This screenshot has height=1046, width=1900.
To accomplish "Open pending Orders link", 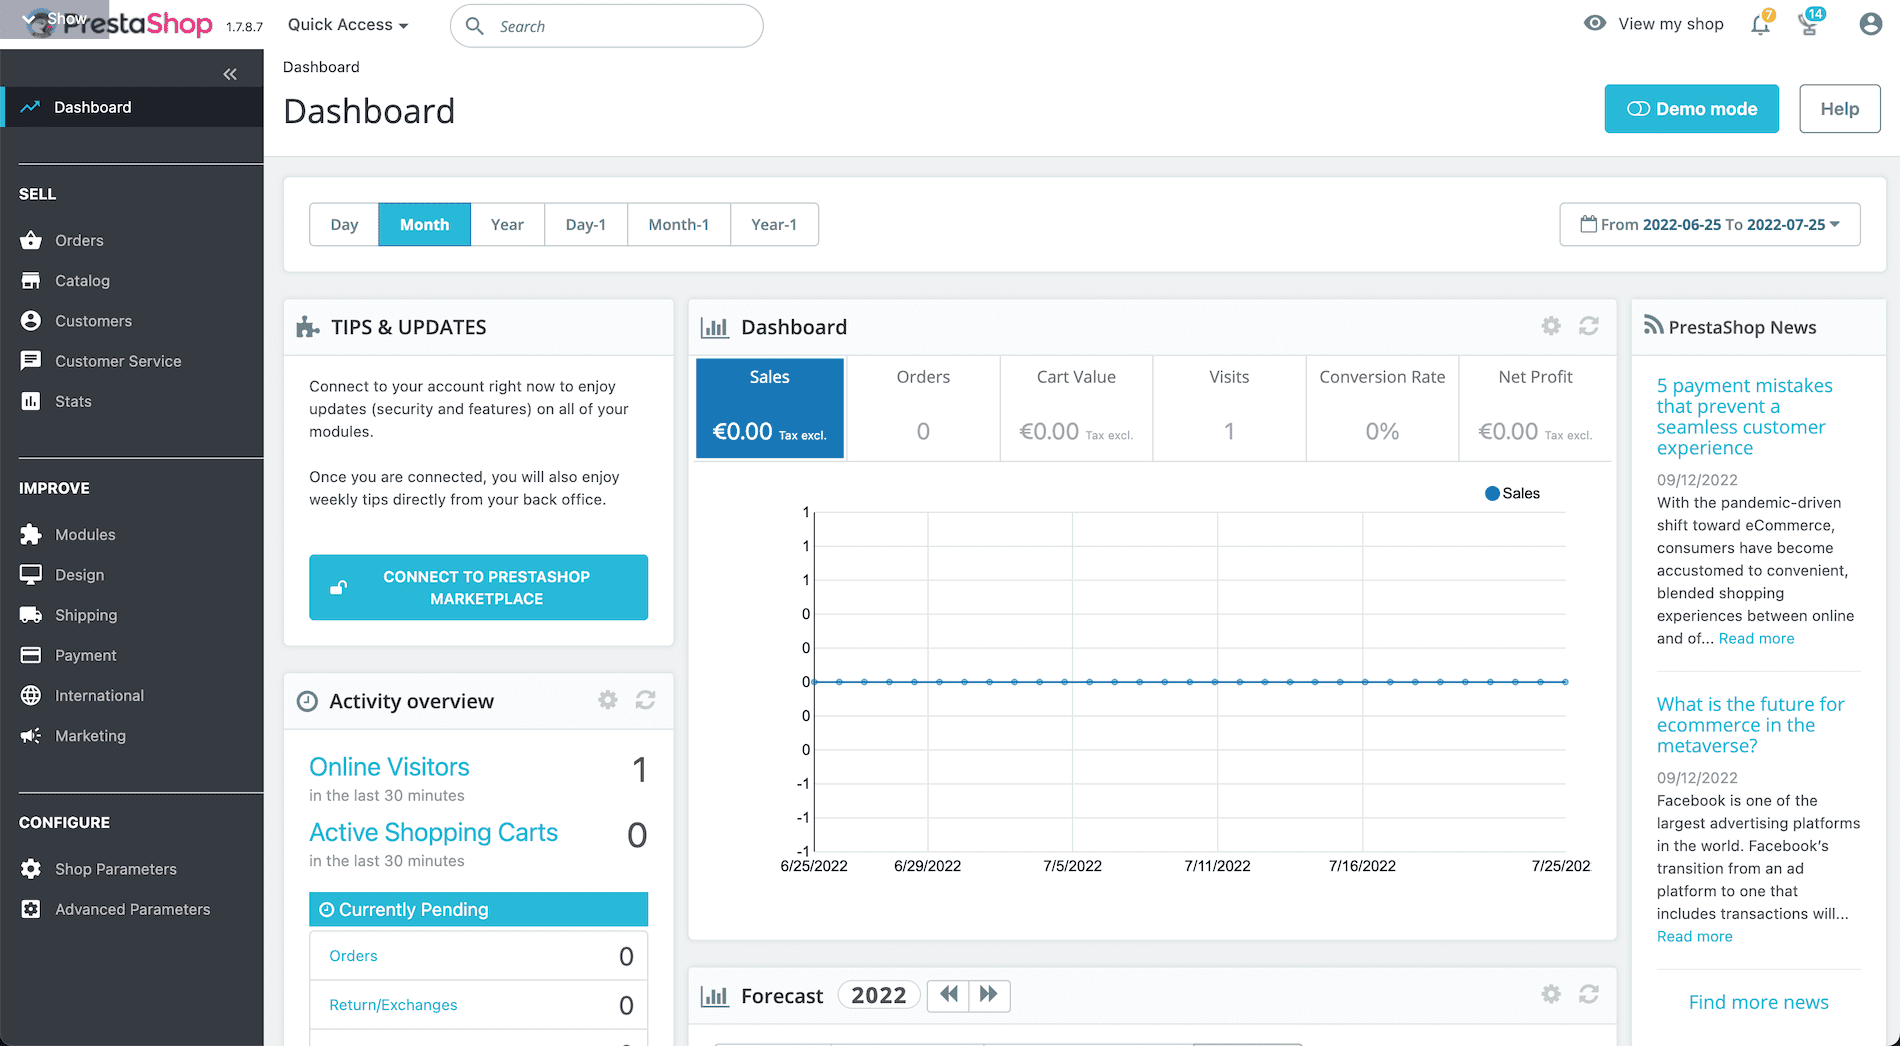I will click(353, 956).
